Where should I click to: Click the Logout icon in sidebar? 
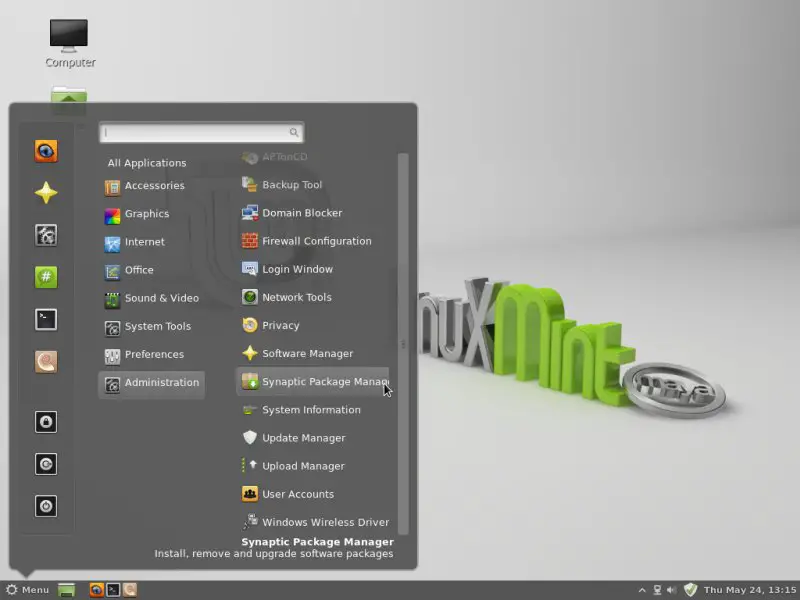46,464
